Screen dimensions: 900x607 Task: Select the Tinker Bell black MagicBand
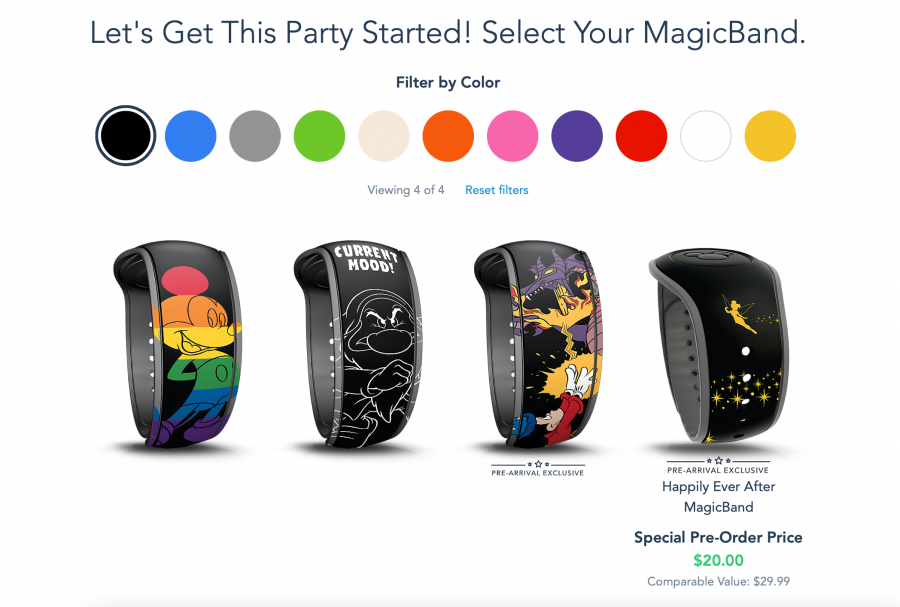click(719, 345)
